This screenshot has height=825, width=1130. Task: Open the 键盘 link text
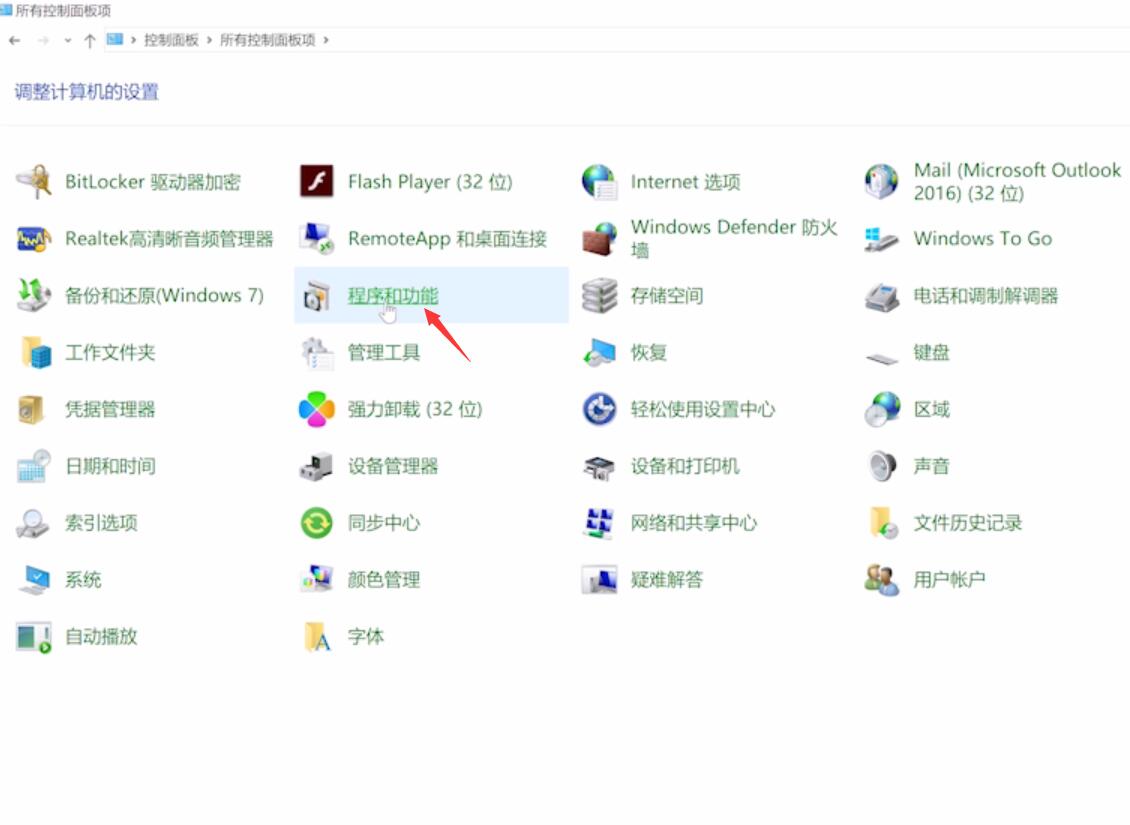point(931,352)
